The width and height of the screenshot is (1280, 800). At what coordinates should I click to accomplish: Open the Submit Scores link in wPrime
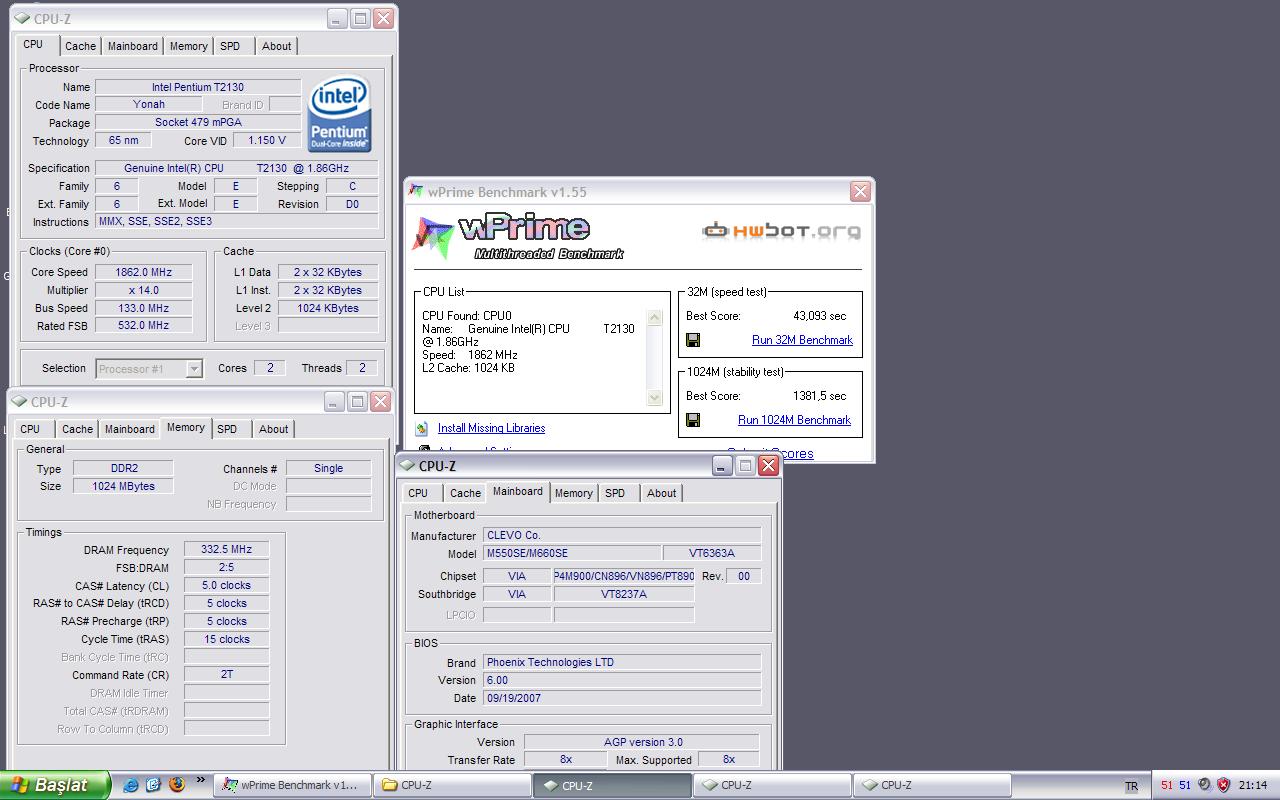tap(769, 454)
